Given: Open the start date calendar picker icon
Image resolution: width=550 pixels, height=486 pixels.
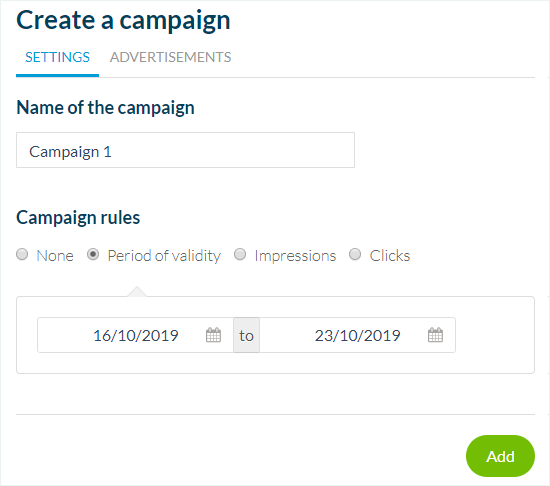Looking at the screenshot, I should pyautogui.click(x=213, y=335).
